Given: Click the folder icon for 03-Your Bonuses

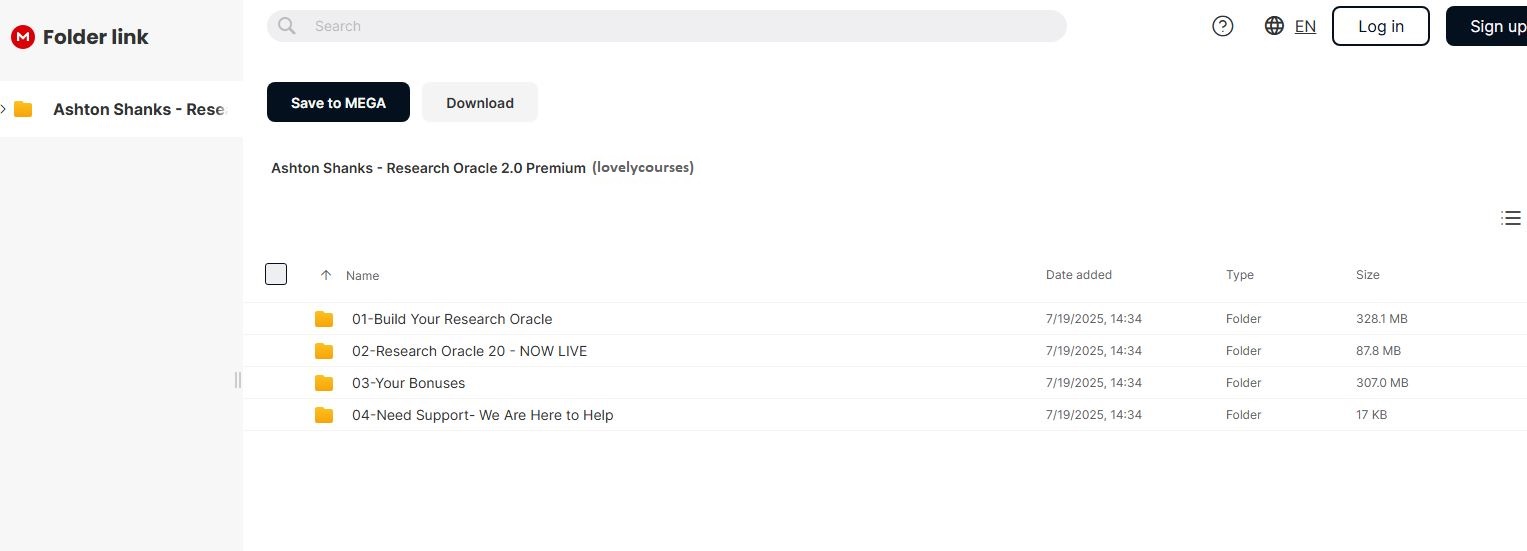Looking at the screenshot, I should [324, 383].
